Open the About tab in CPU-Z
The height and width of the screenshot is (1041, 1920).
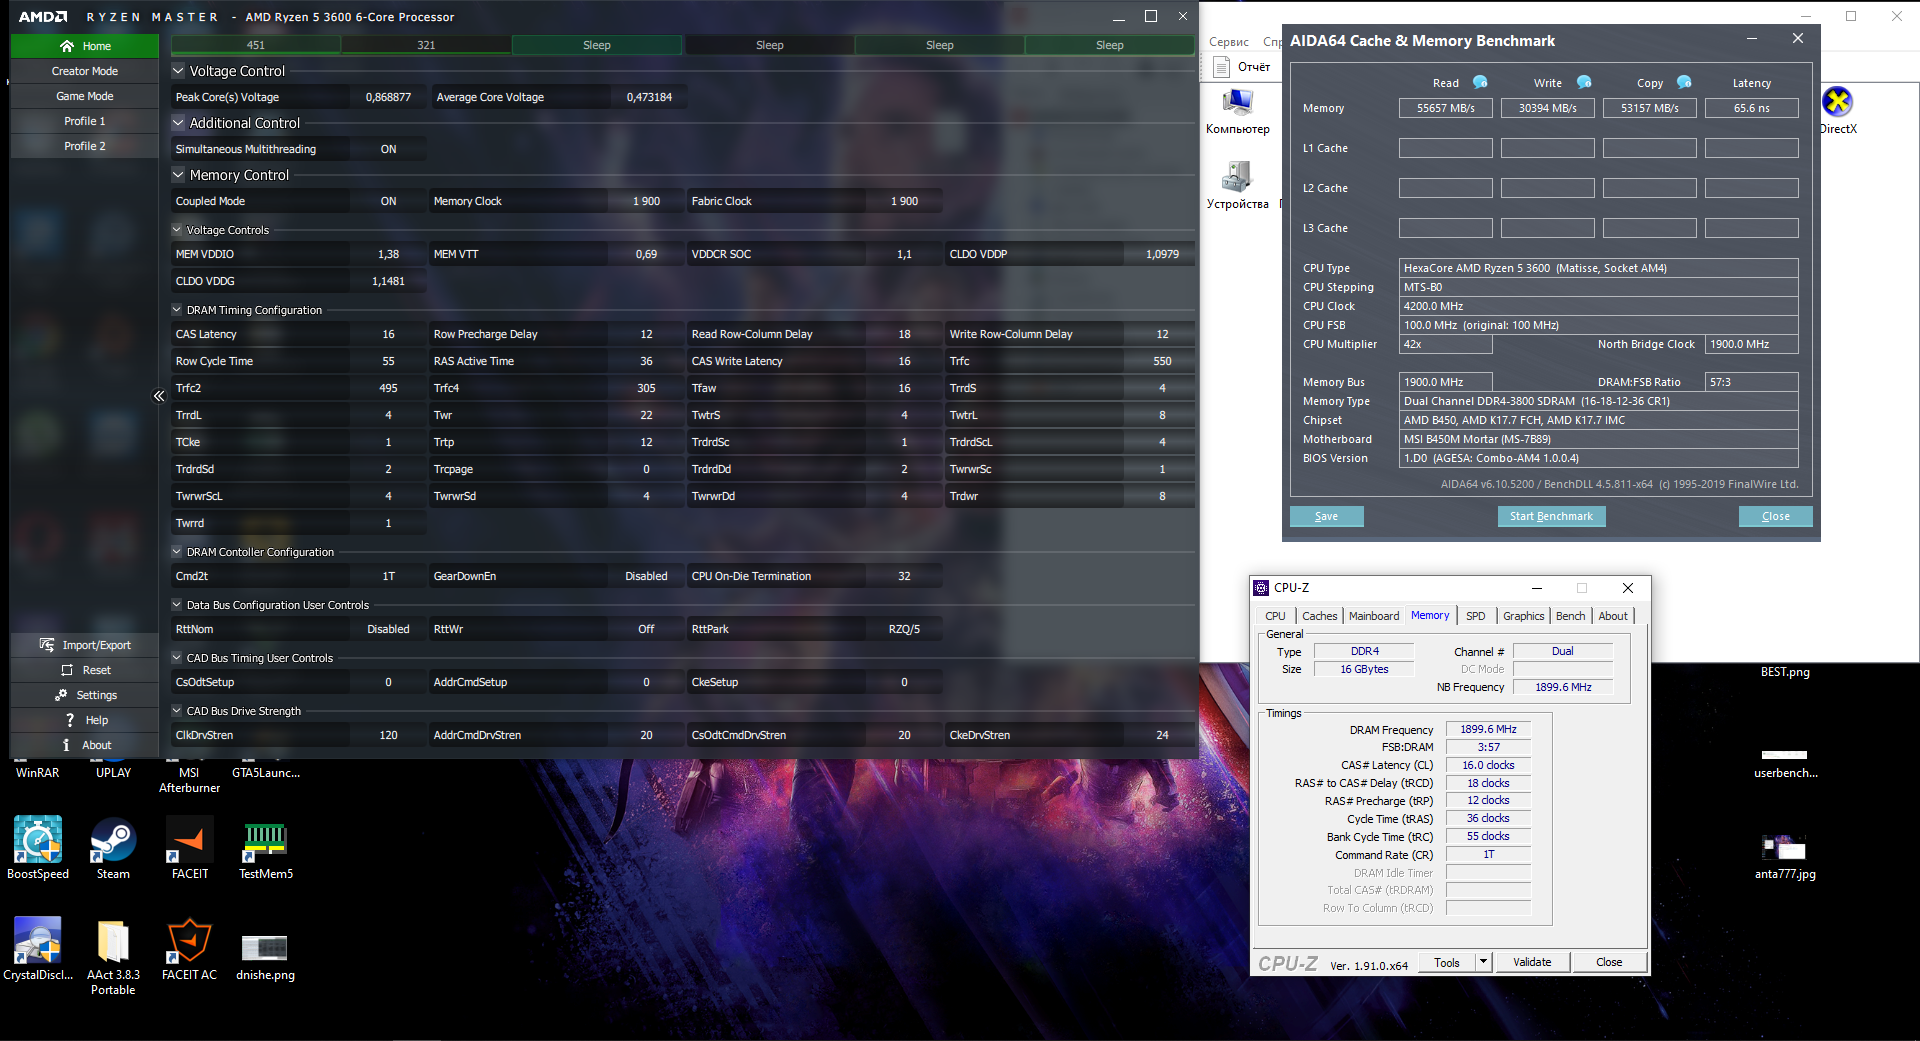tap(1613, 616)
